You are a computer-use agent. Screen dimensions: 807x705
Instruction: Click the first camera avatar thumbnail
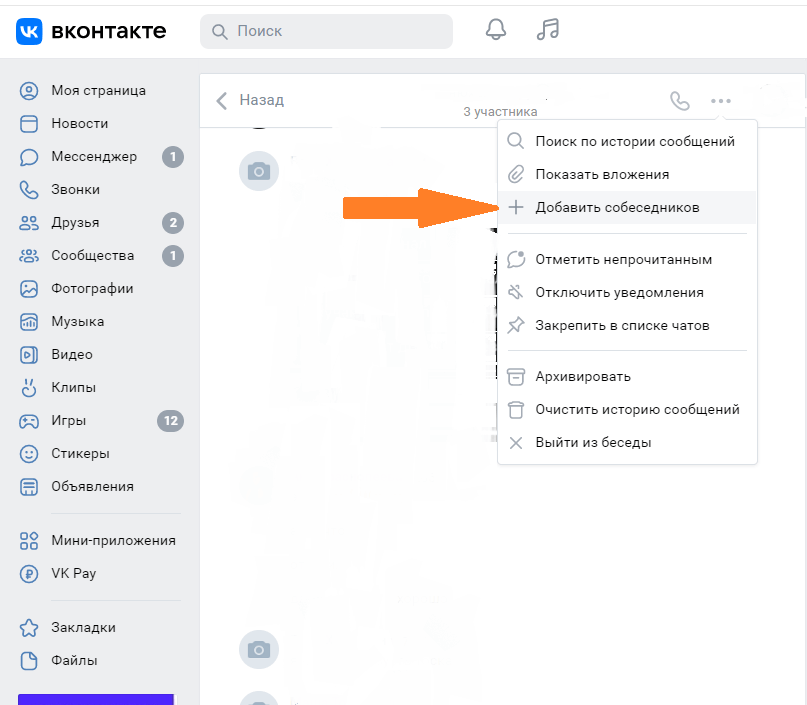[259, 172]
